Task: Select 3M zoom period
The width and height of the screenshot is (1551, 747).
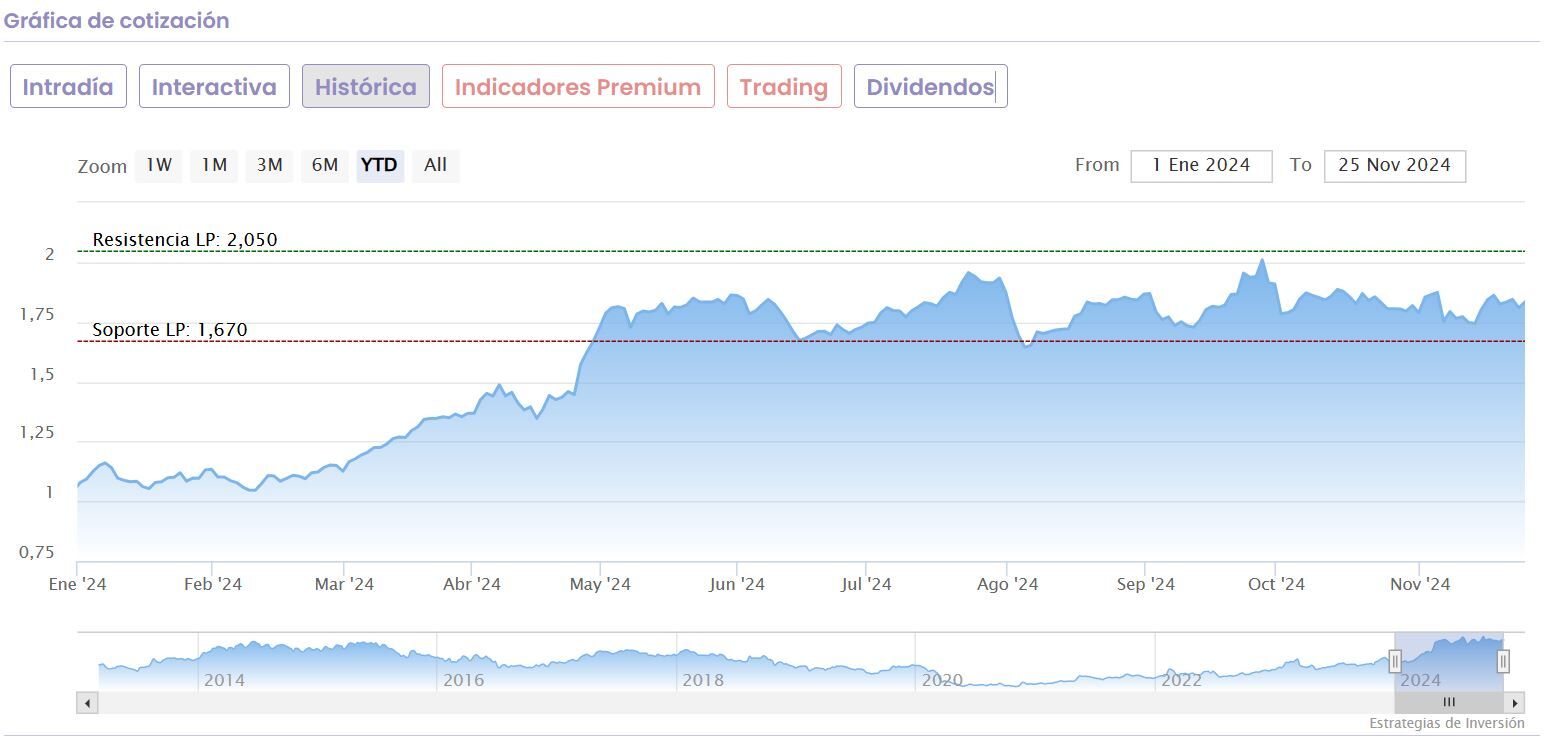Action: point(269,165)
